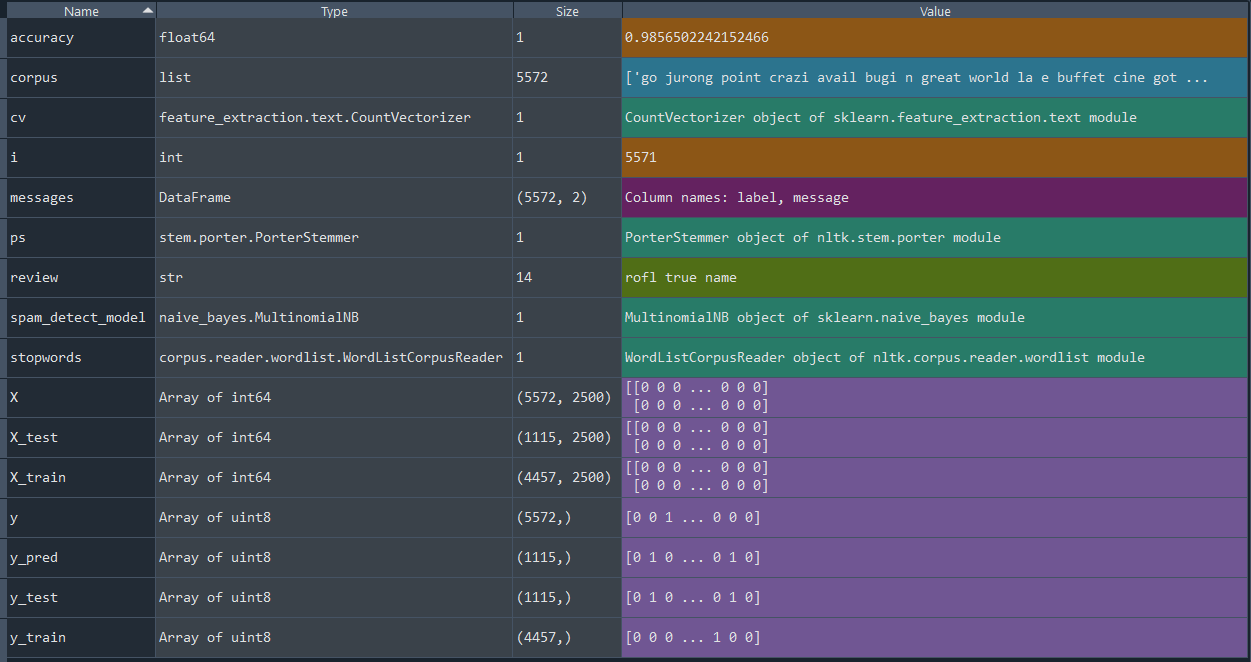Click the Value column header
Screen dimensions: 1251x662
935,11
